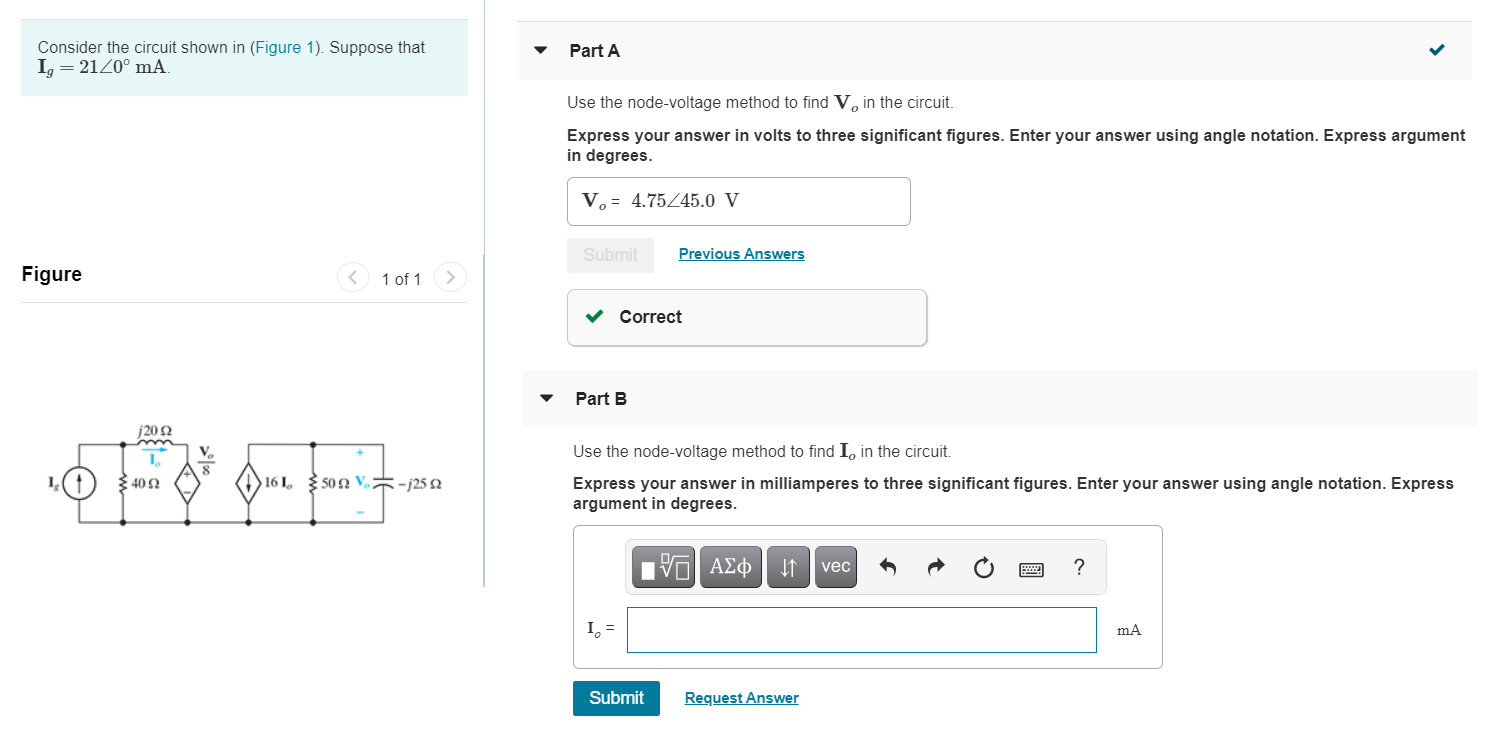
Task: Open the Figure 1 link
Action: (284, 47)
